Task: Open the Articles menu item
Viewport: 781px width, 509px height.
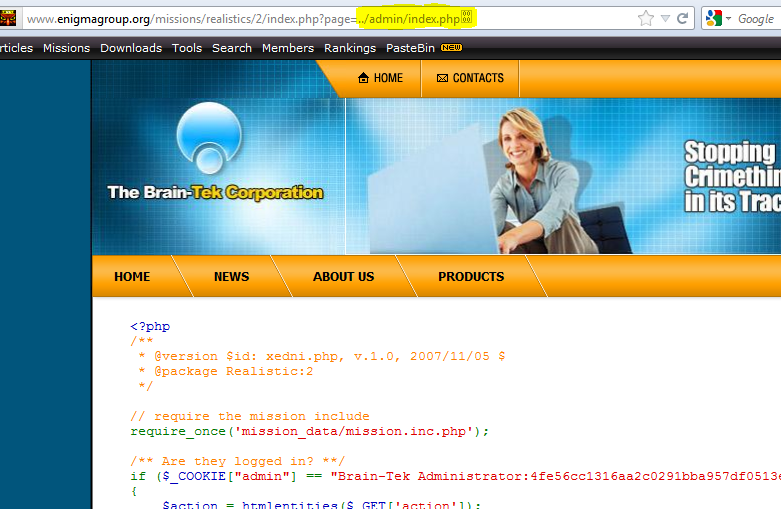Action: point(16,48)
